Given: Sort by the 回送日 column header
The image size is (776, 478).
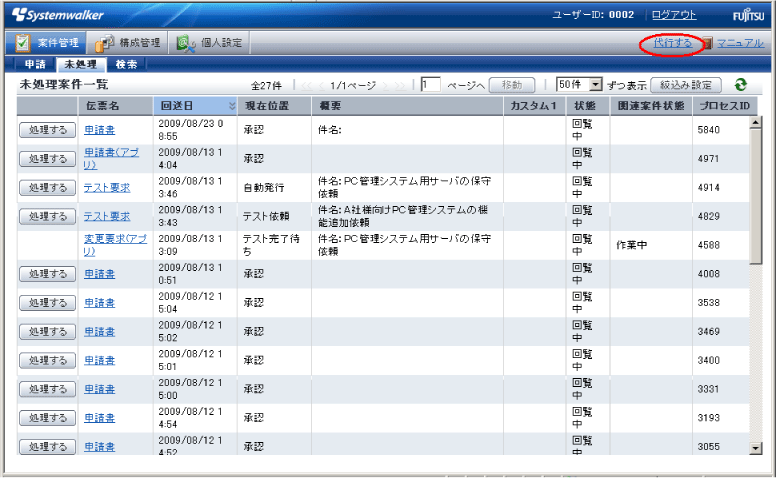Looking at the screenshot, I should coord(195,106).
